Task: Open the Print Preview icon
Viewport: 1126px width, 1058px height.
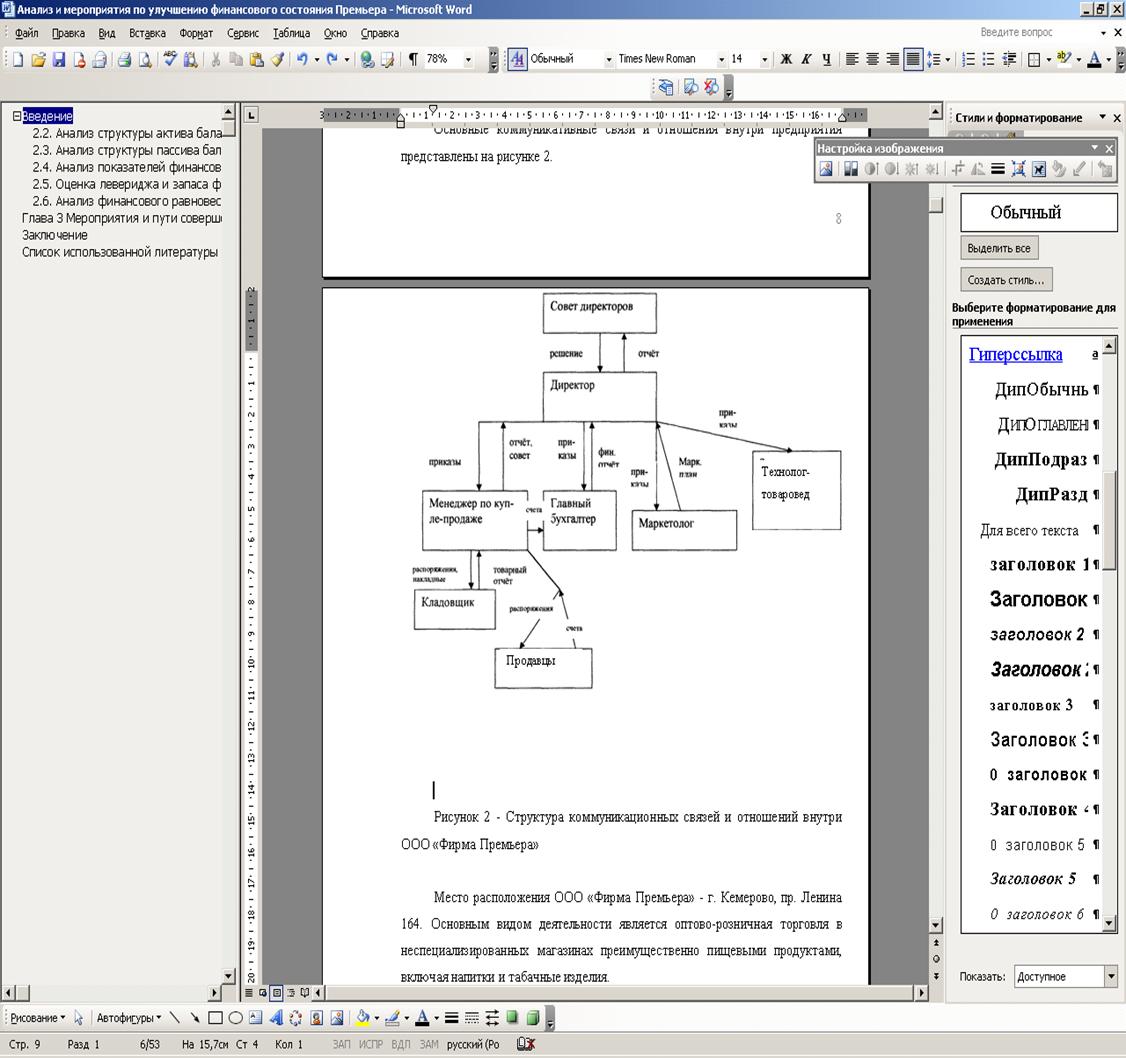Action: (145, 60)
